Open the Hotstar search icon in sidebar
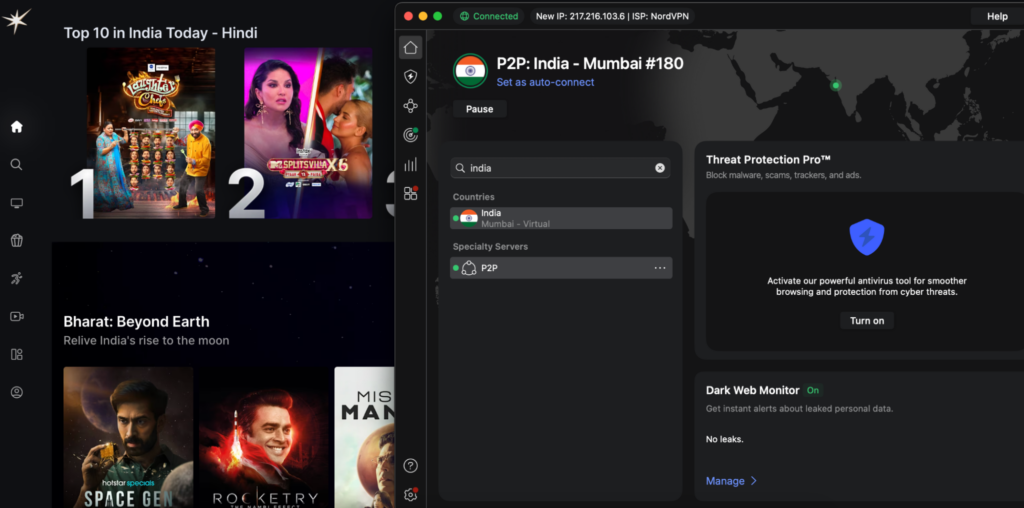Screen dimensions: 1024x508 [17, 165]
